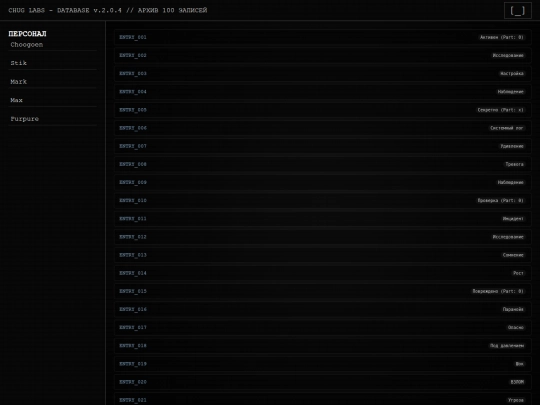This screenshot has height=405, width=540.
Task: Open Choogoen personnel profile
Action: [x=53, y=45]
